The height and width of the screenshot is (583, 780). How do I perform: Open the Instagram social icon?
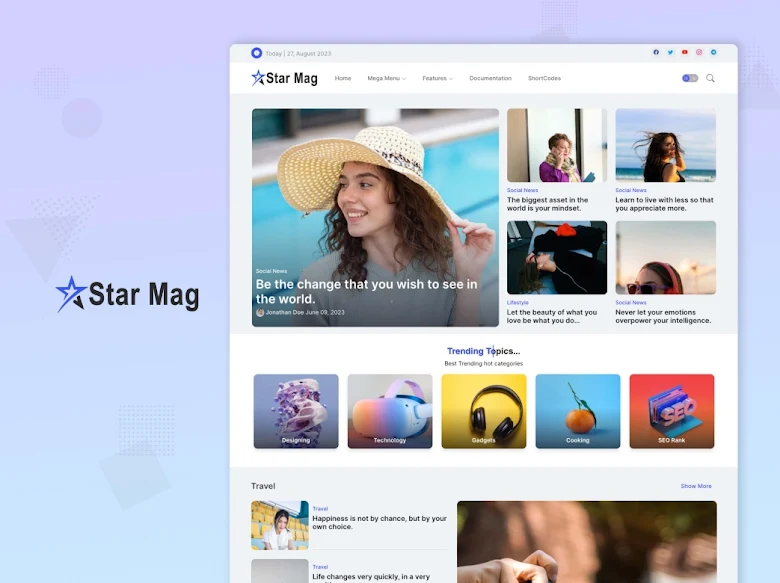point(699,52)
